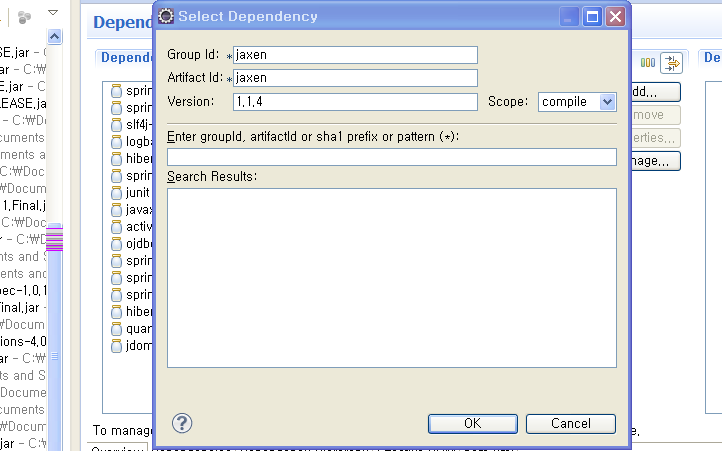Maximize the Select Dependency dialog
Screen dimensions: 722x451
click(592, 16)
